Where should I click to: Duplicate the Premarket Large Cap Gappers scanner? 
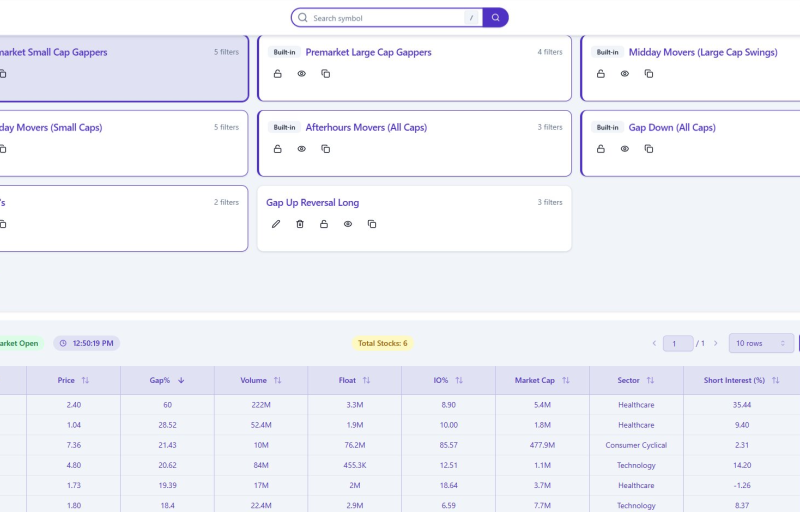[326, 74]
